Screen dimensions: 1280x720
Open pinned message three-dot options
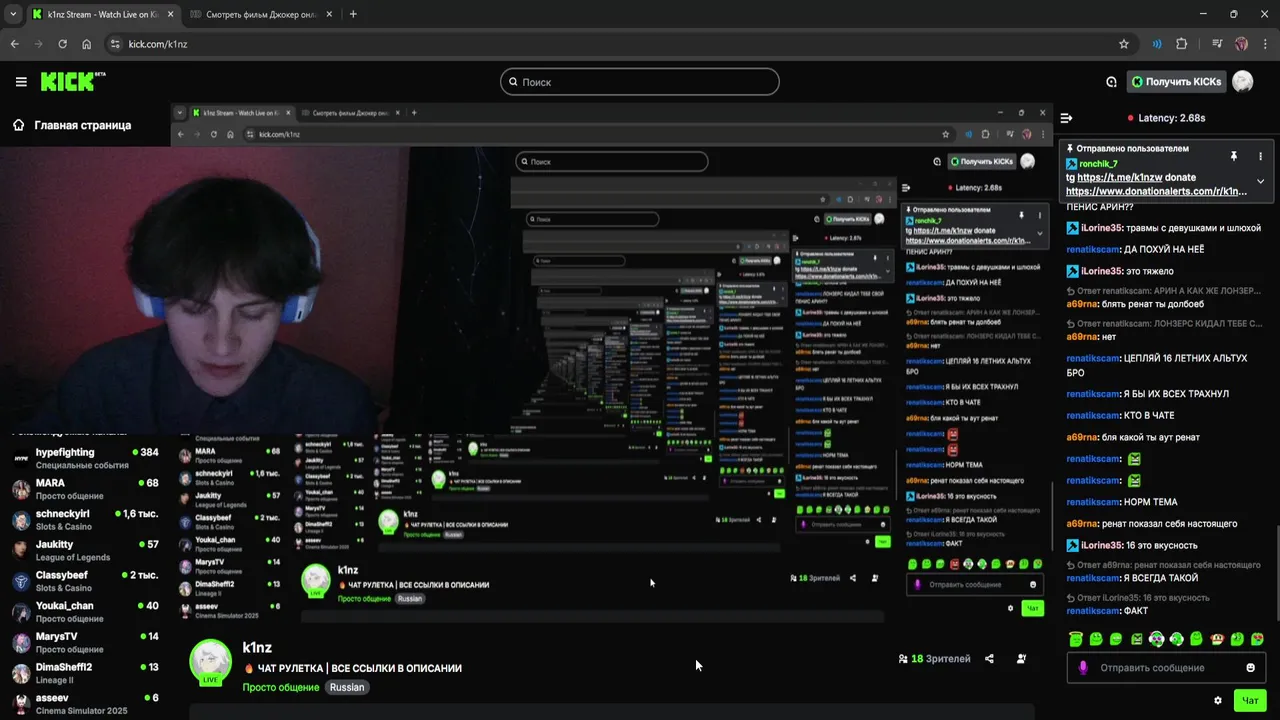[x=1260, y=156]
